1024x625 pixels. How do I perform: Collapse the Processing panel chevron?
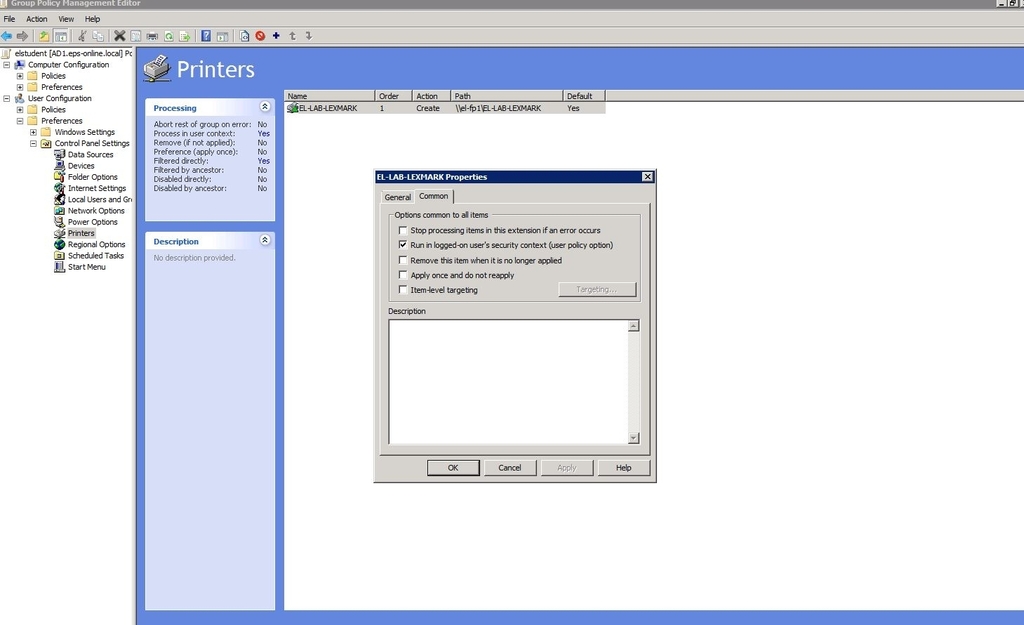point(265,106)
